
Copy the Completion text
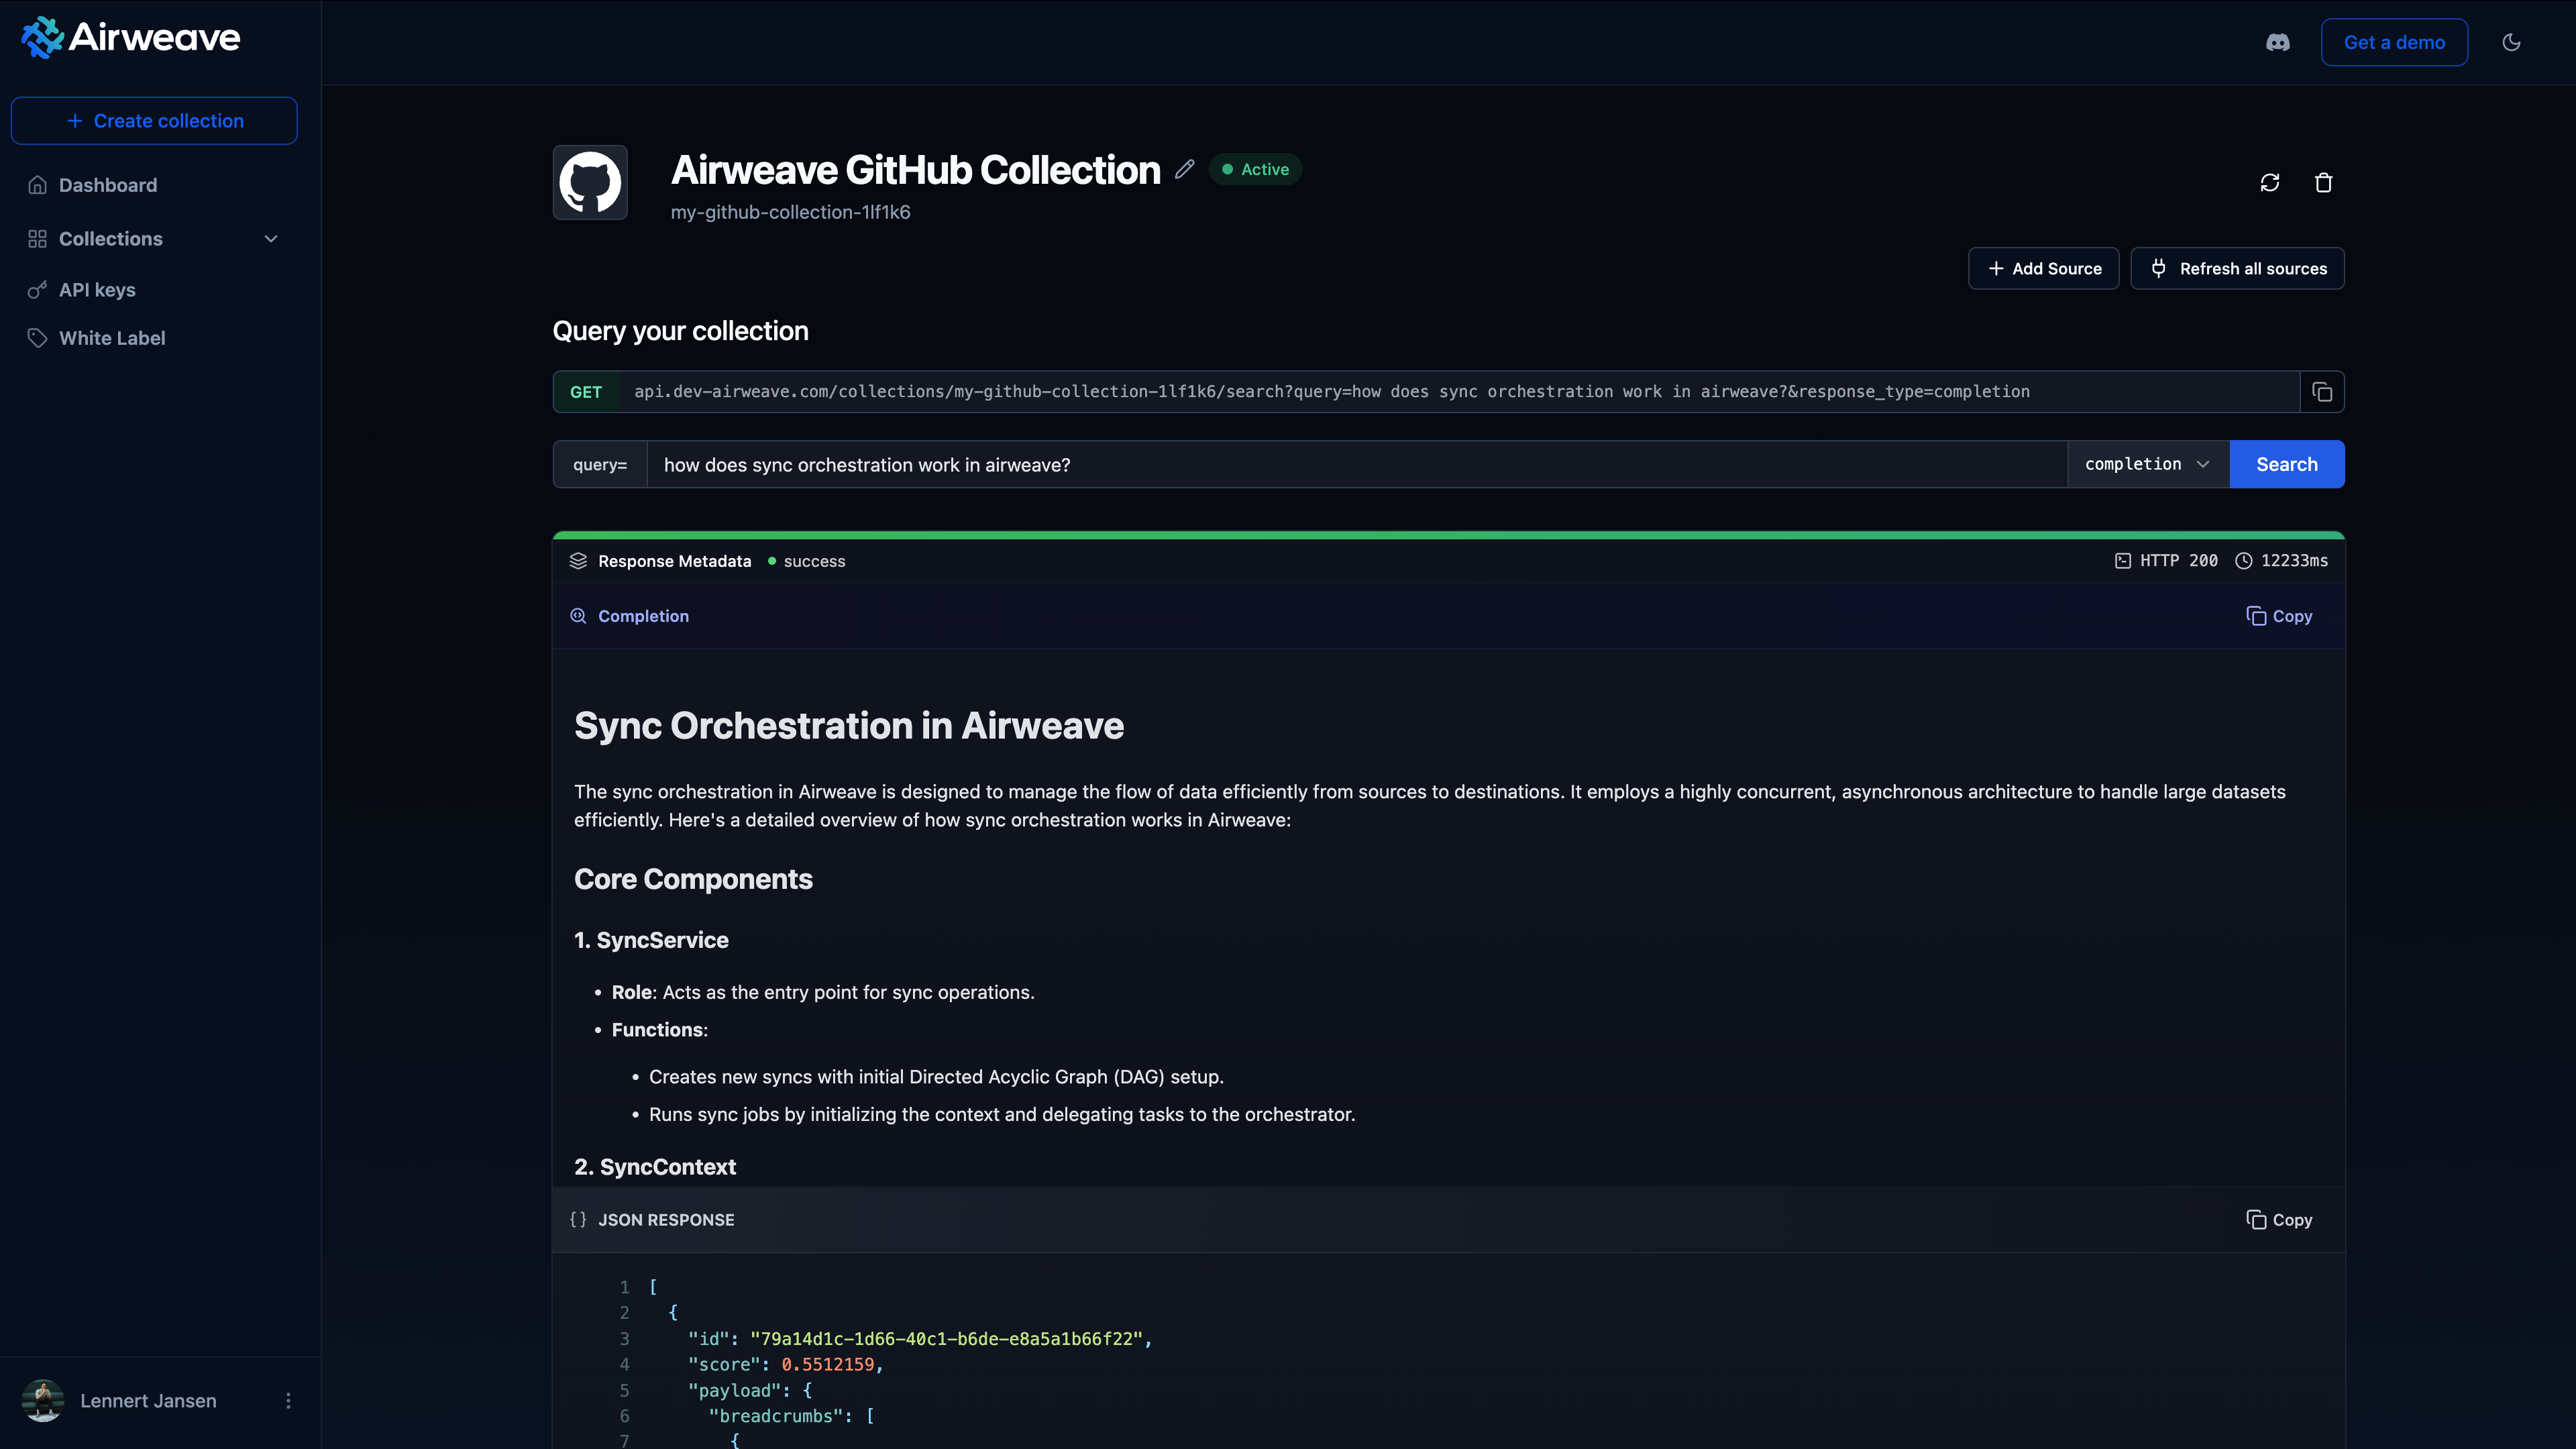(x=2279, y=616)
